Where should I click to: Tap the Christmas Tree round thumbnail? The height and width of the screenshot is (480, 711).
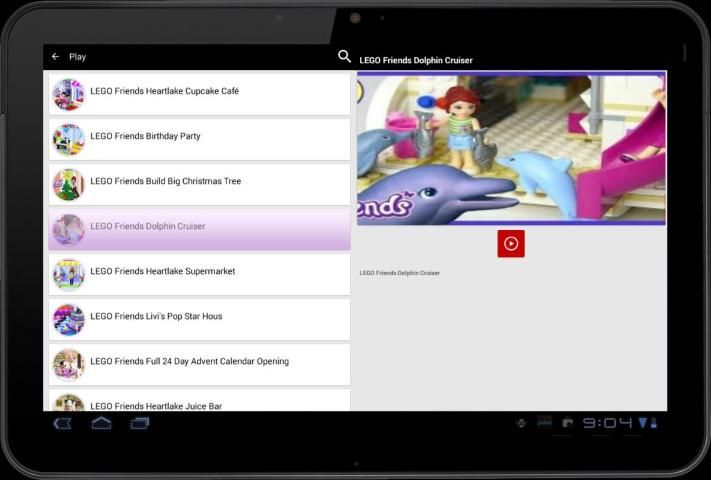pos(69,183)
